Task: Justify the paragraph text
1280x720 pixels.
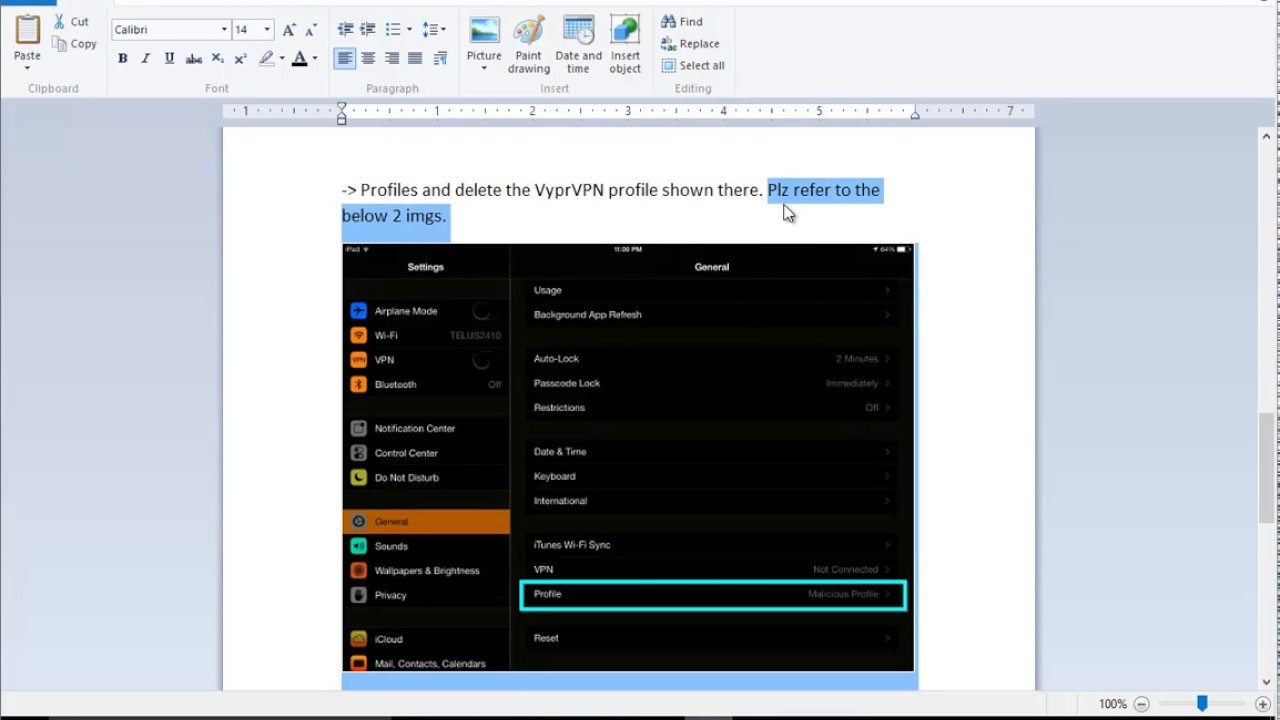Action: 415,59
